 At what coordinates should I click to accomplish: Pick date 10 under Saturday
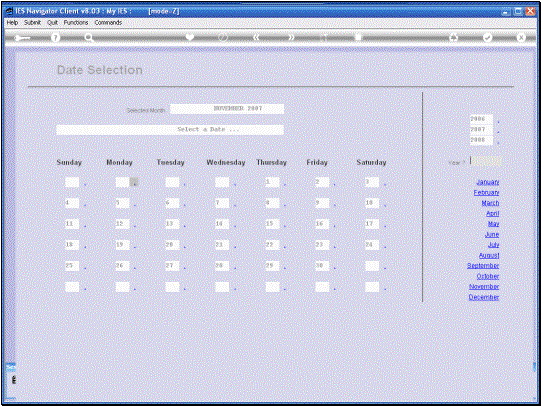372,203
